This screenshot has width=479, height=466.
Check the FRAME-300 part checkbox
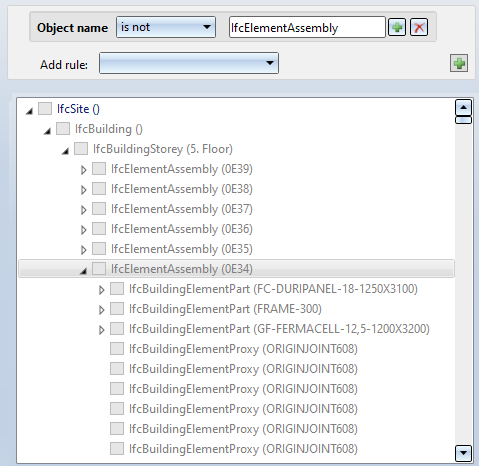[x=117, y=309]
